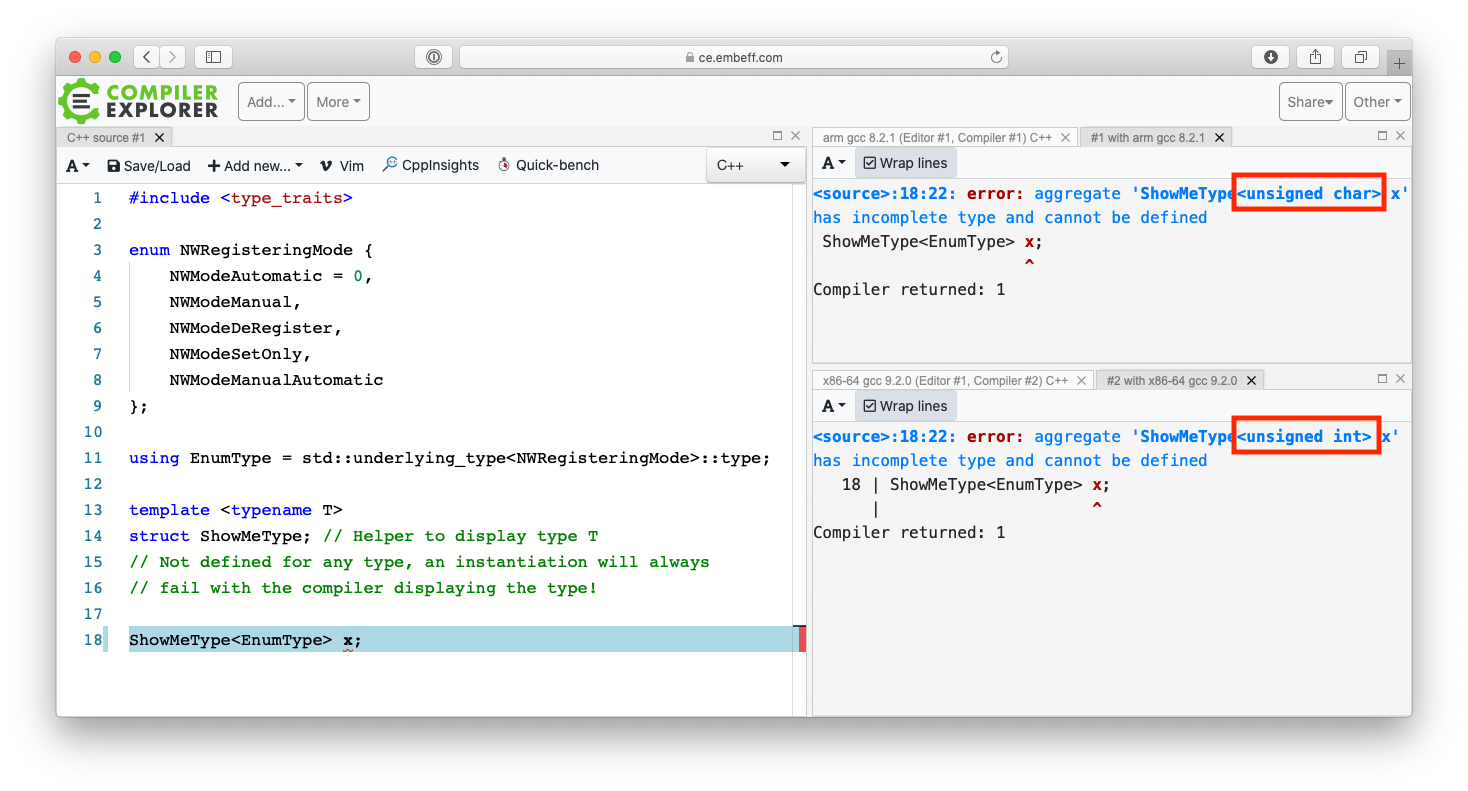Toggle Wrap lines in x86-64 gcc output
The height and width of the screenshot is (791, 1468).
point(905,406)
